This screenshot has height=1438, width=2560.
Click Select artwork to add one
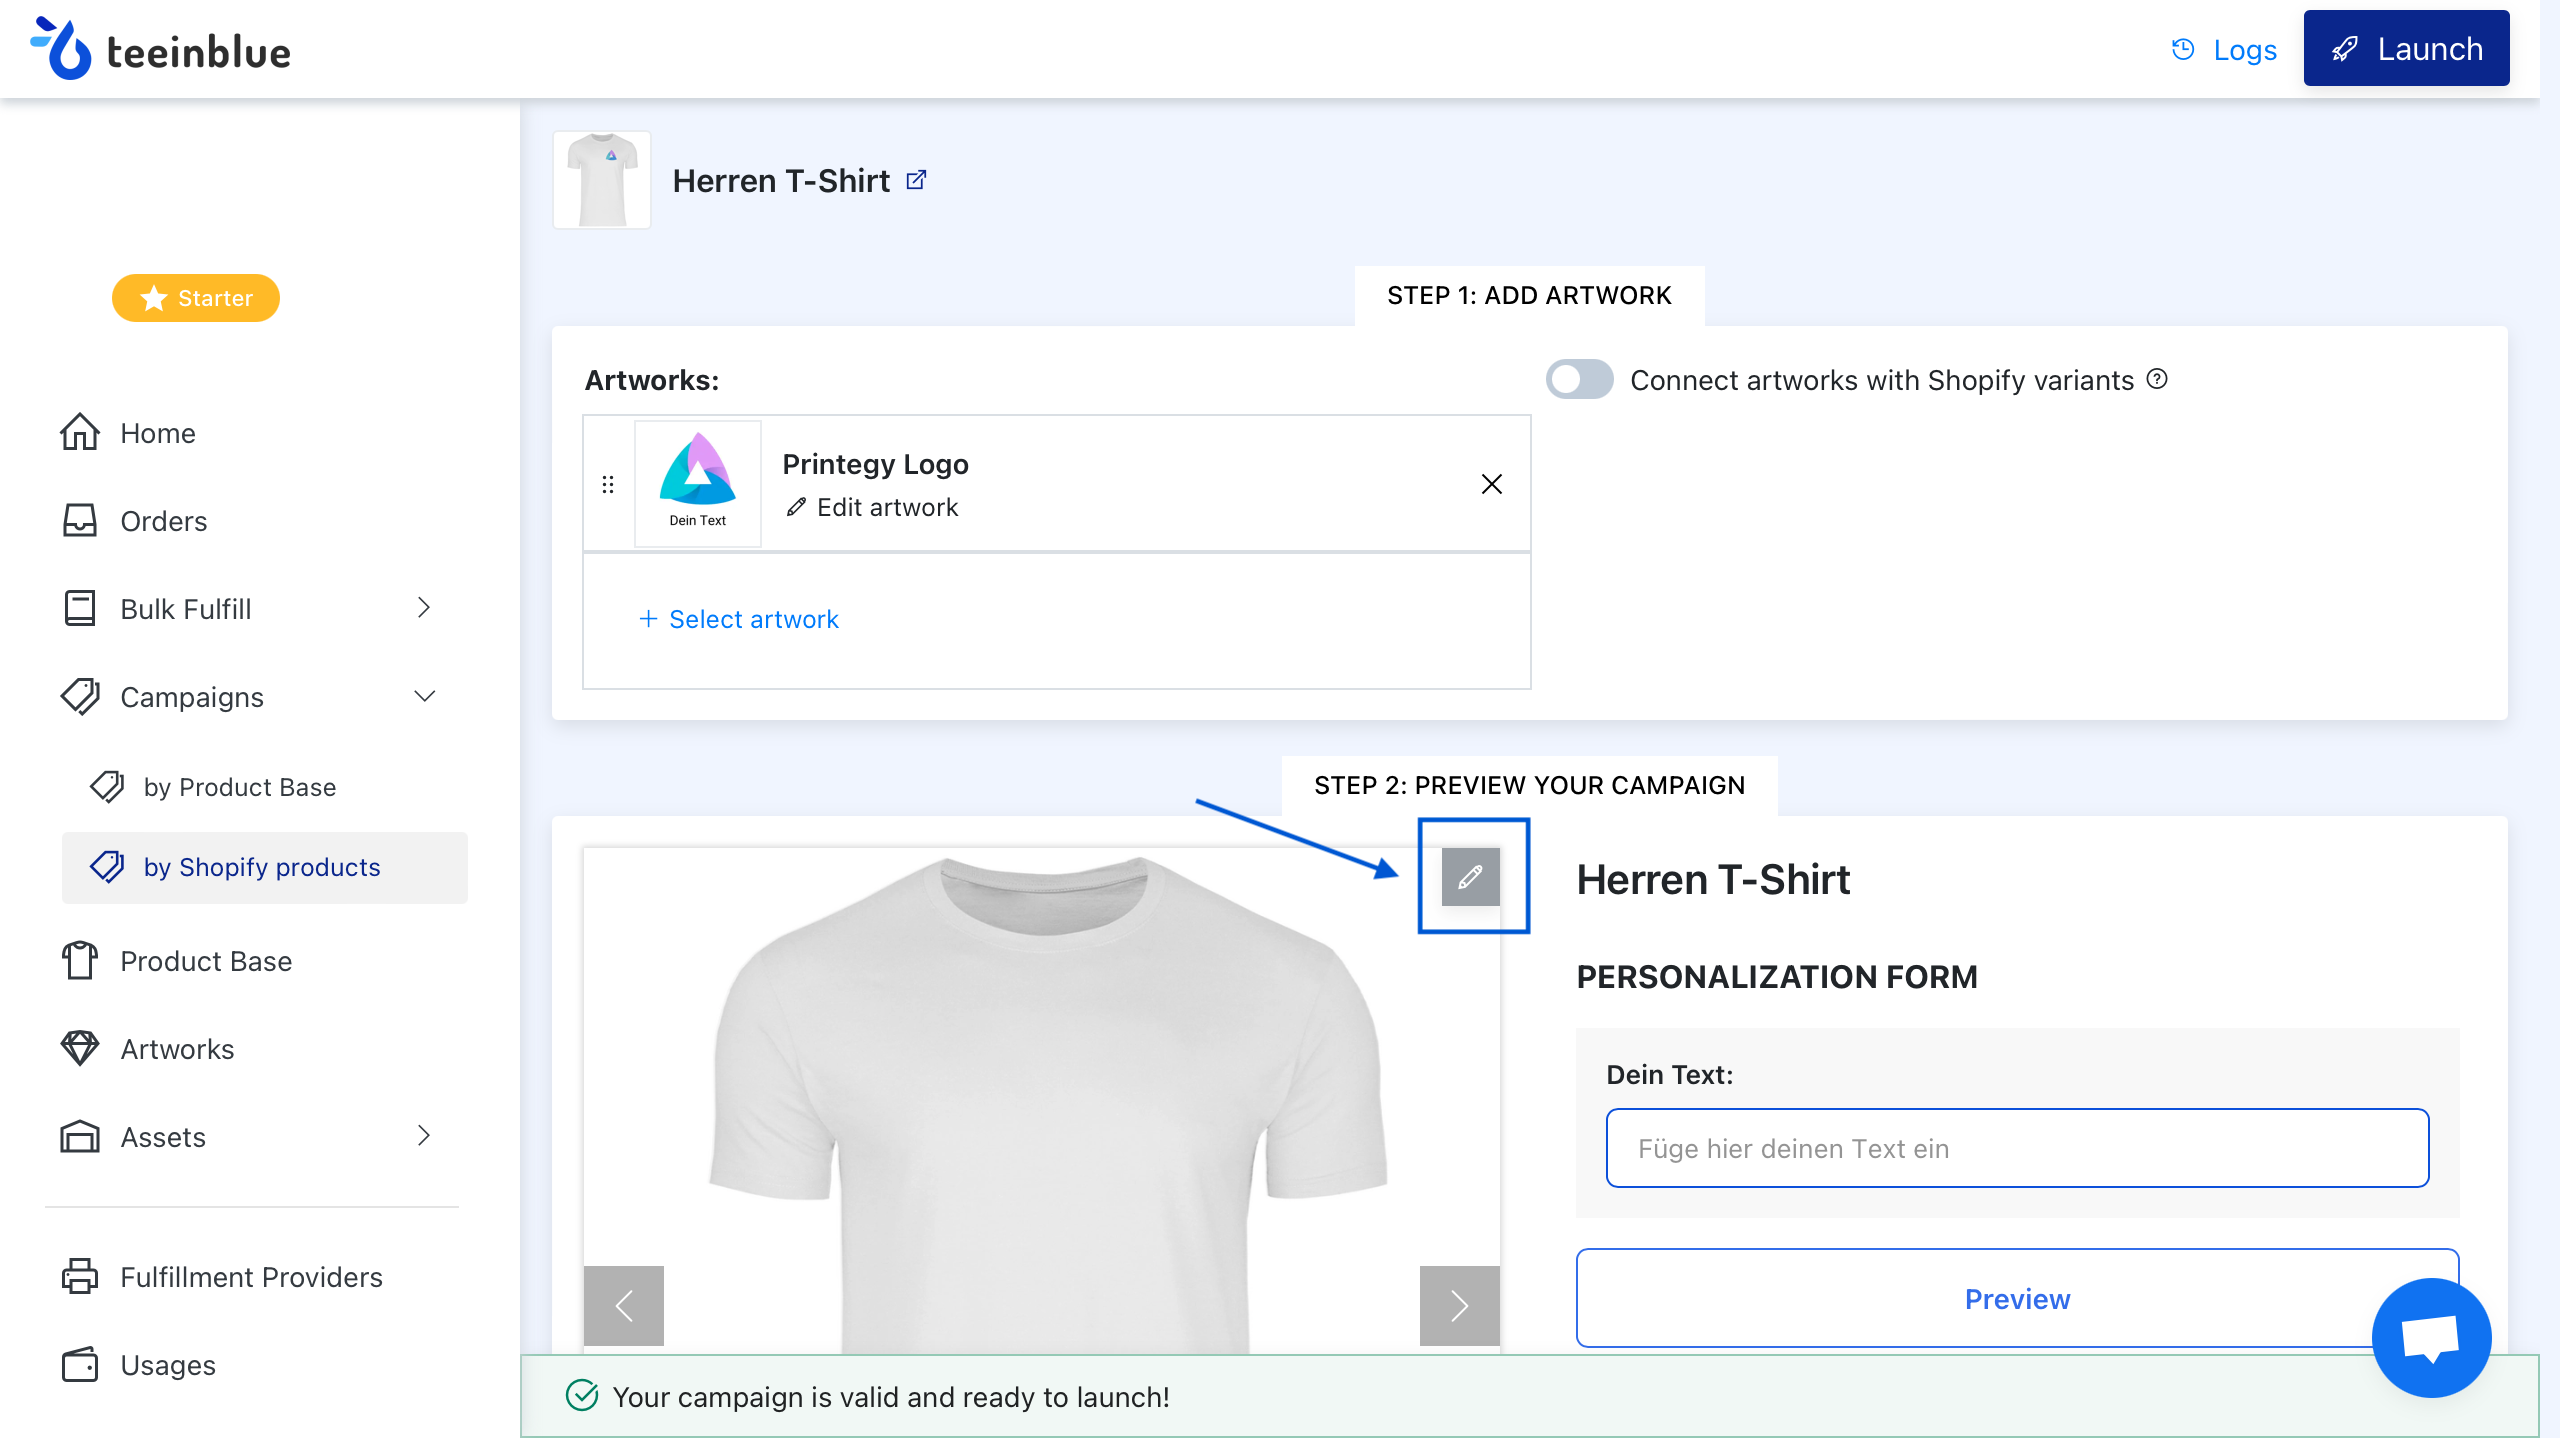pyautogui.click(x=739, y=619)
